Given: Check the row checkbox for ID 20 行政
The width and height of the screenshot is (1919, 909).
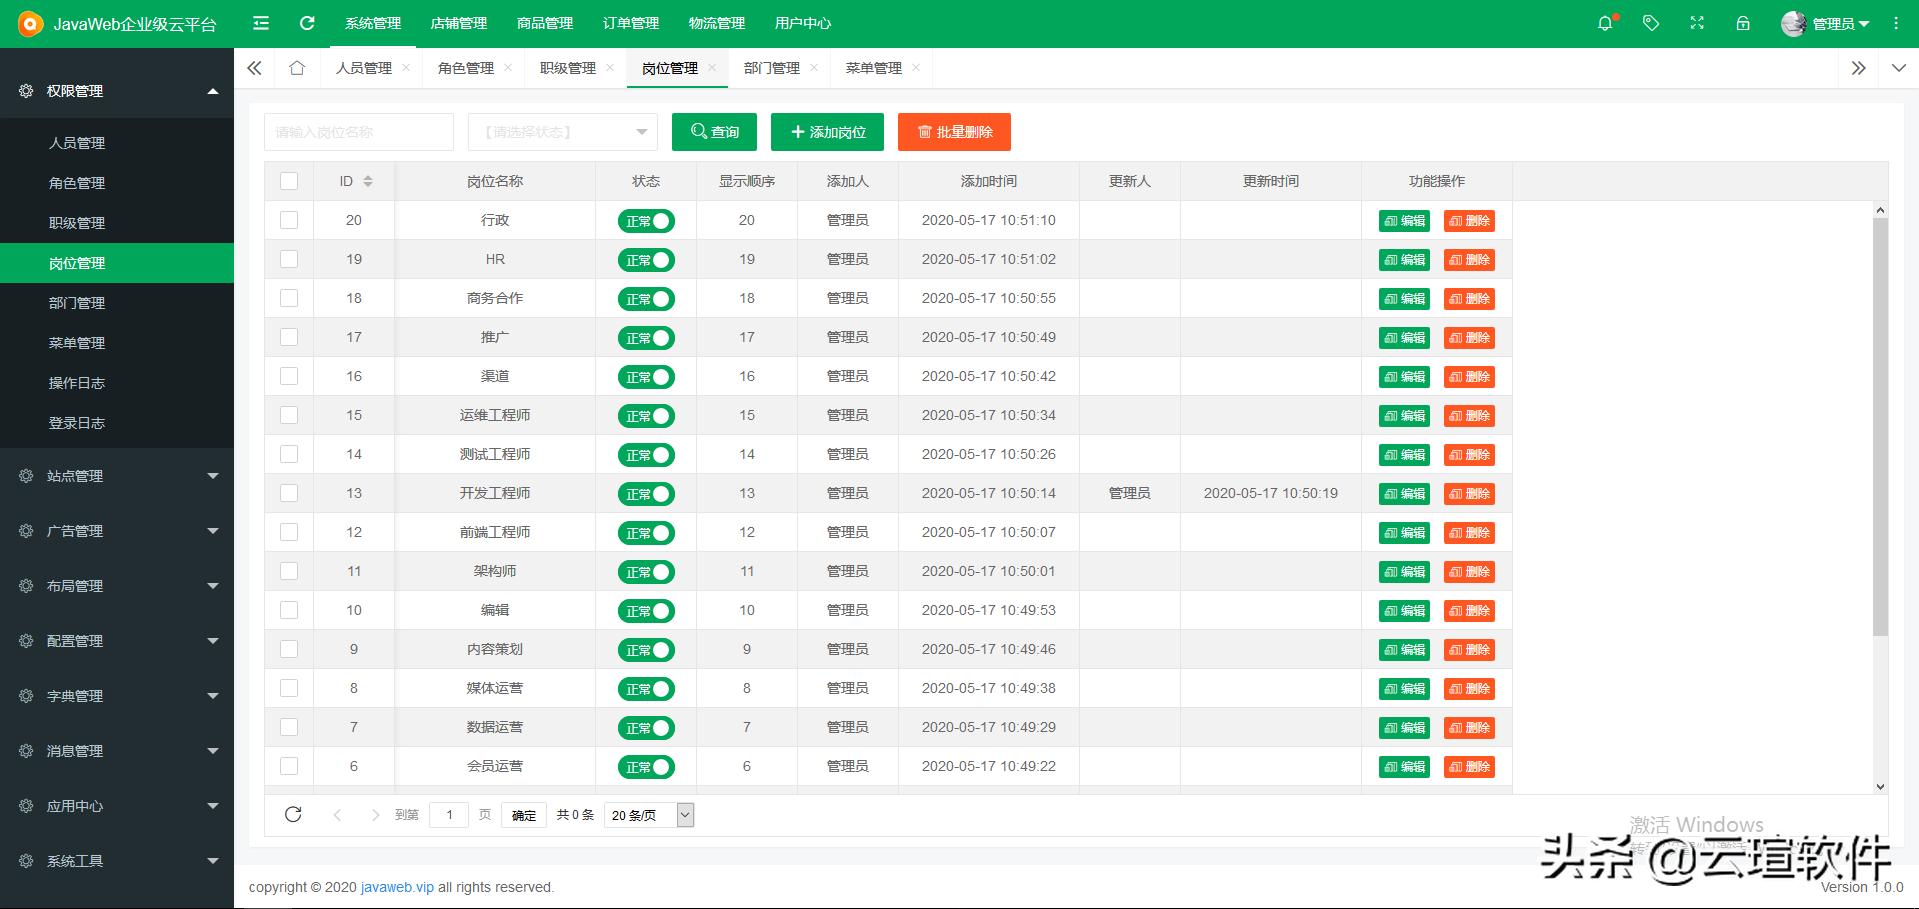Looking at the screenshot, I should [x=289, y=220].
